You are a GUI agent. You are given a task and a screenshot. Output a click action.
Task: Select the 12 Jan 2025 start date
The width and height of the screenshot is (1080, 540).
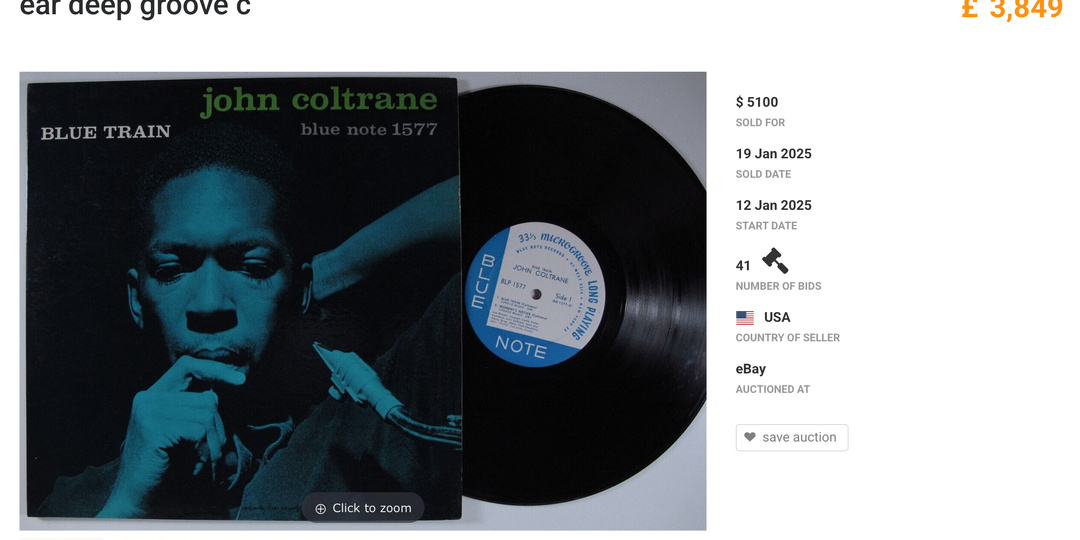click(773, 205)
